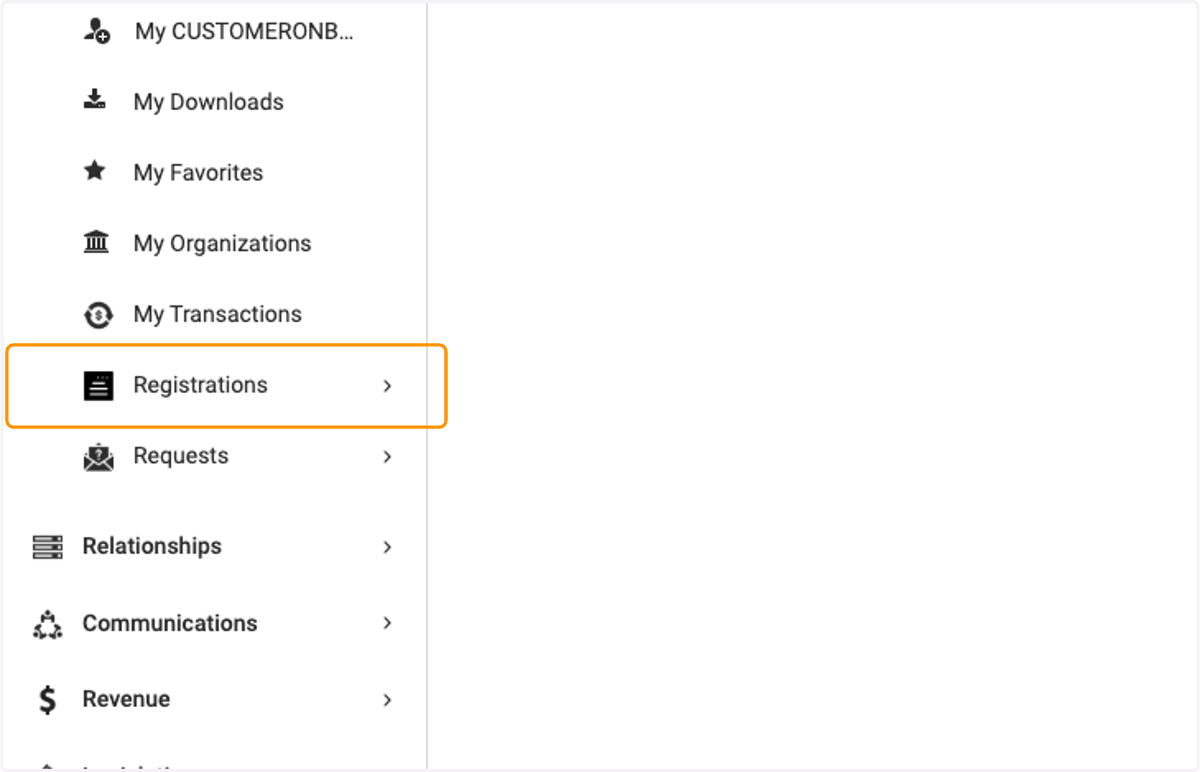This screenshot has height=772, width=1200.
Task: Click the Relationships server-stack icon
Action: [47, 547]
